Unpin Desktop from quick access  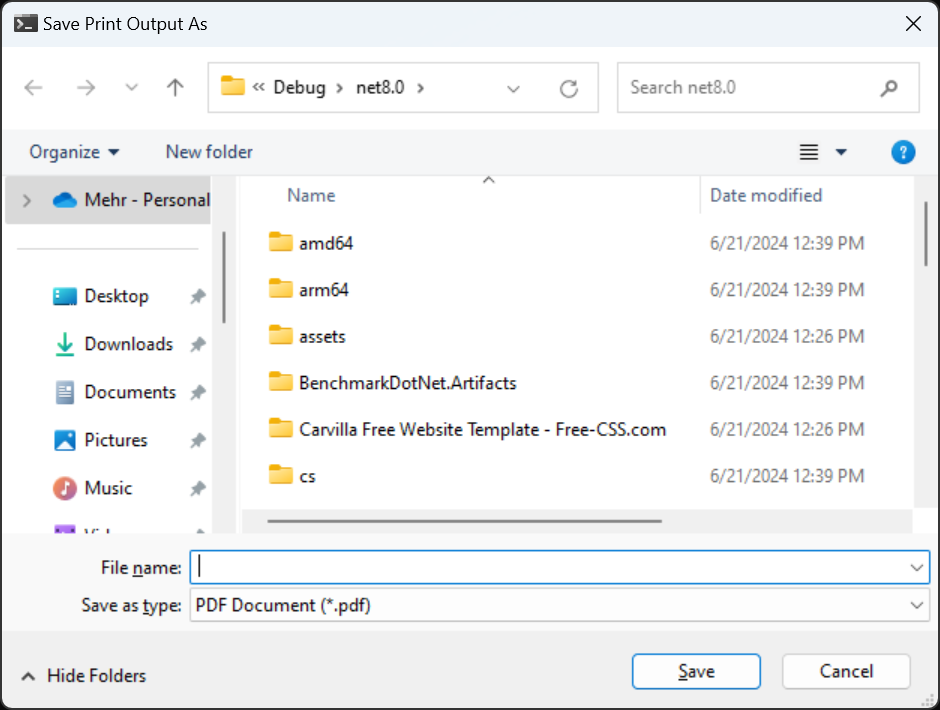coord(198,296)
